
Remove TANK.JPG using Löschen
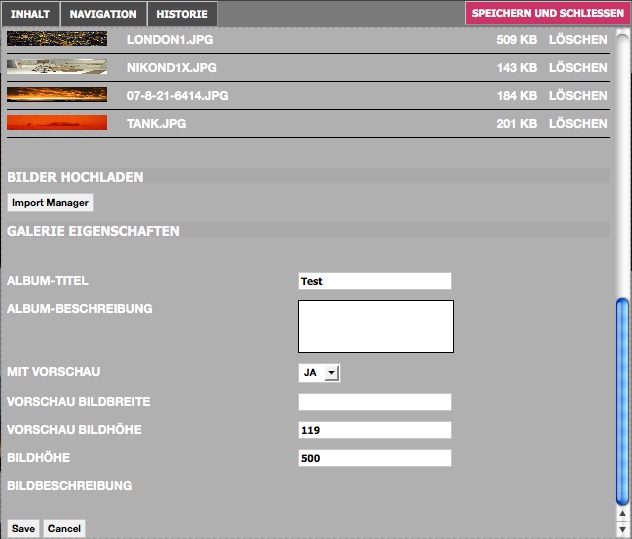[x=577, y=124]
